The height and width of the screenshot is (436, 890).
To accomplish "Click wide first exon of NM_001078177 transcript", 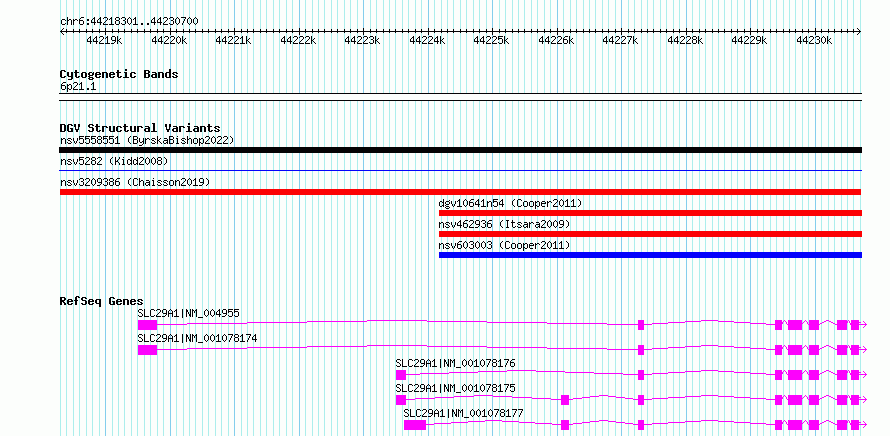I will (x=415, y=425).
